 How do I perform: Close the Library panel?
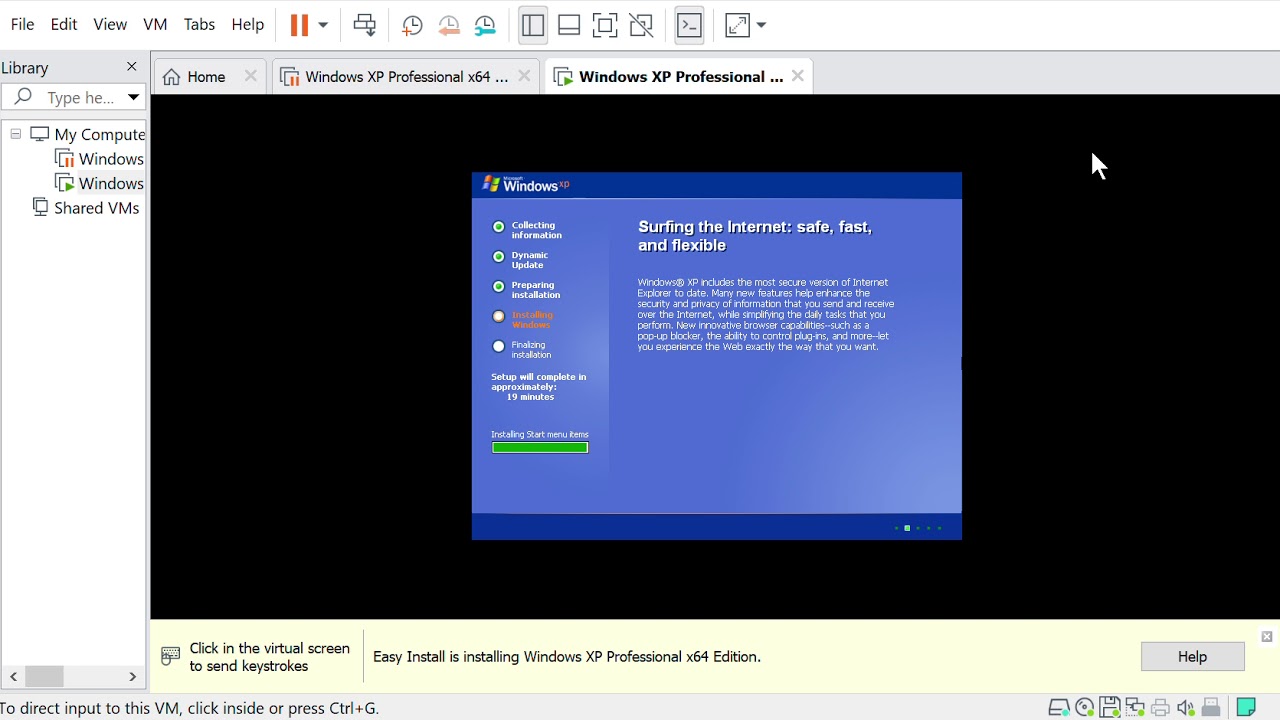pos(131,66)
